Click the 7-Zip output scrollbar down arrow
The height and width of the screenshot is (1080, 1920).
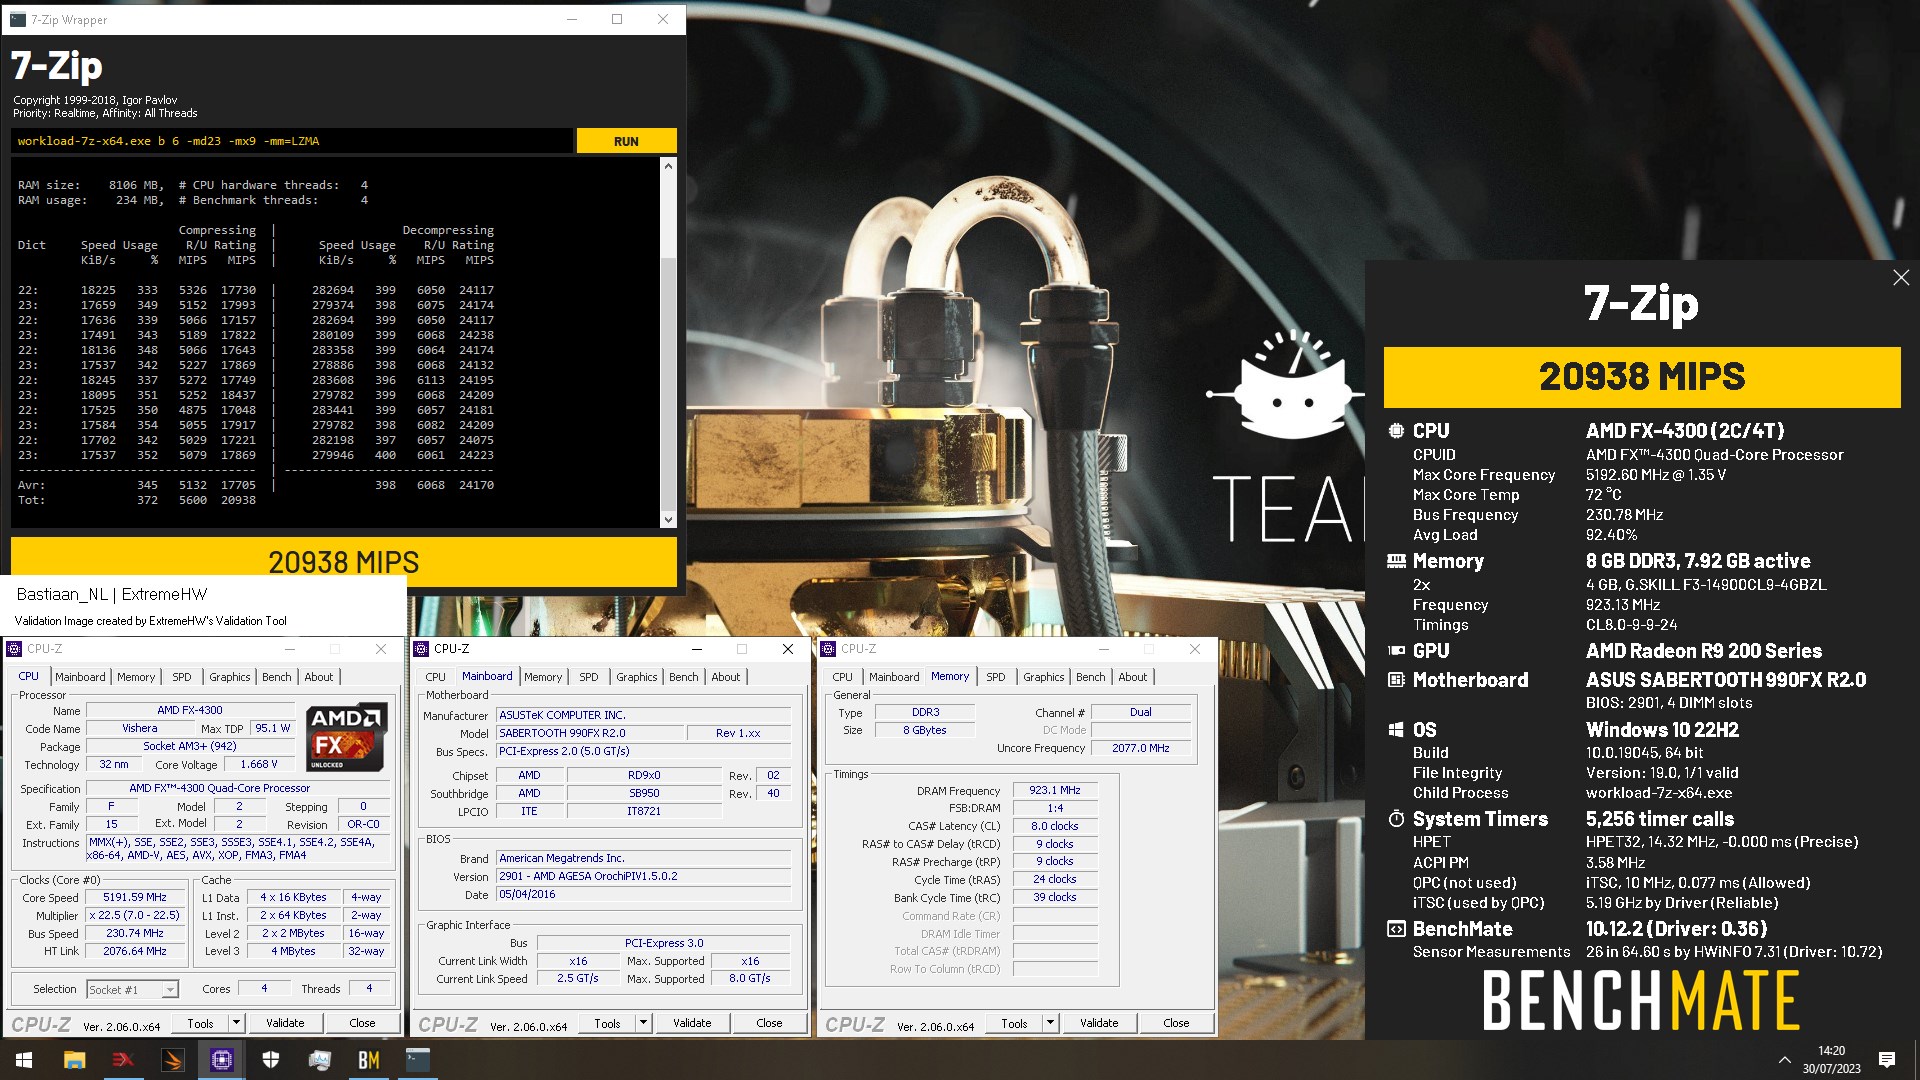pos(668,519)
